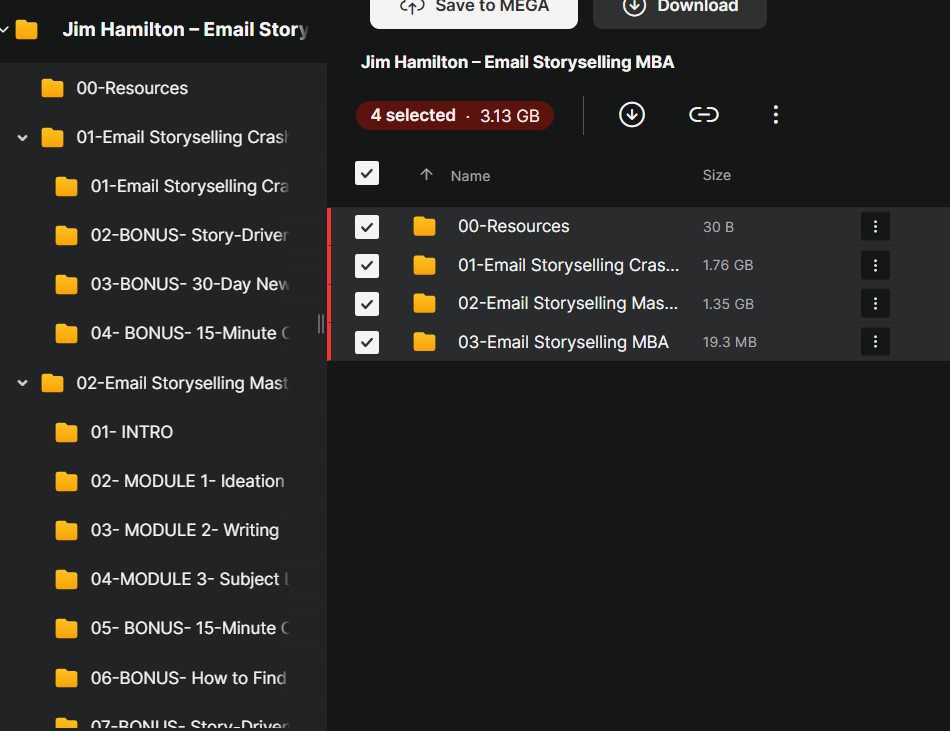Open options menu for 03-Email Storyselling MBA row
The image size is (950, 731).
tap(875, 342)
